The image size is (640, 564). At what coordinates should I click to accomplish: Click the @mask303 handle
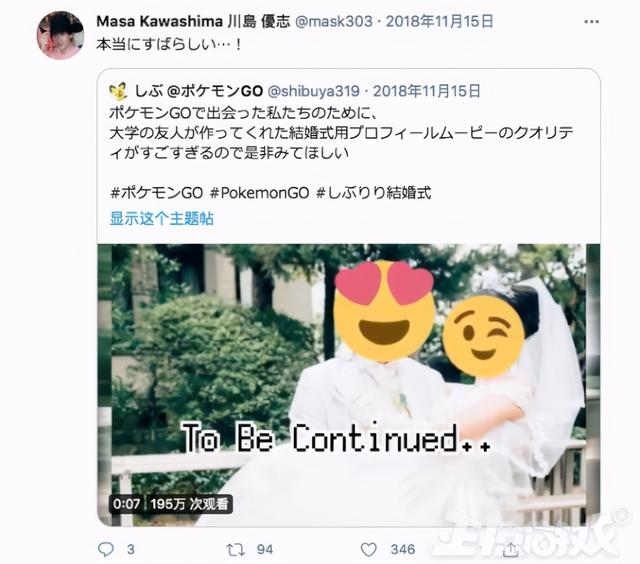coord(333,21)
